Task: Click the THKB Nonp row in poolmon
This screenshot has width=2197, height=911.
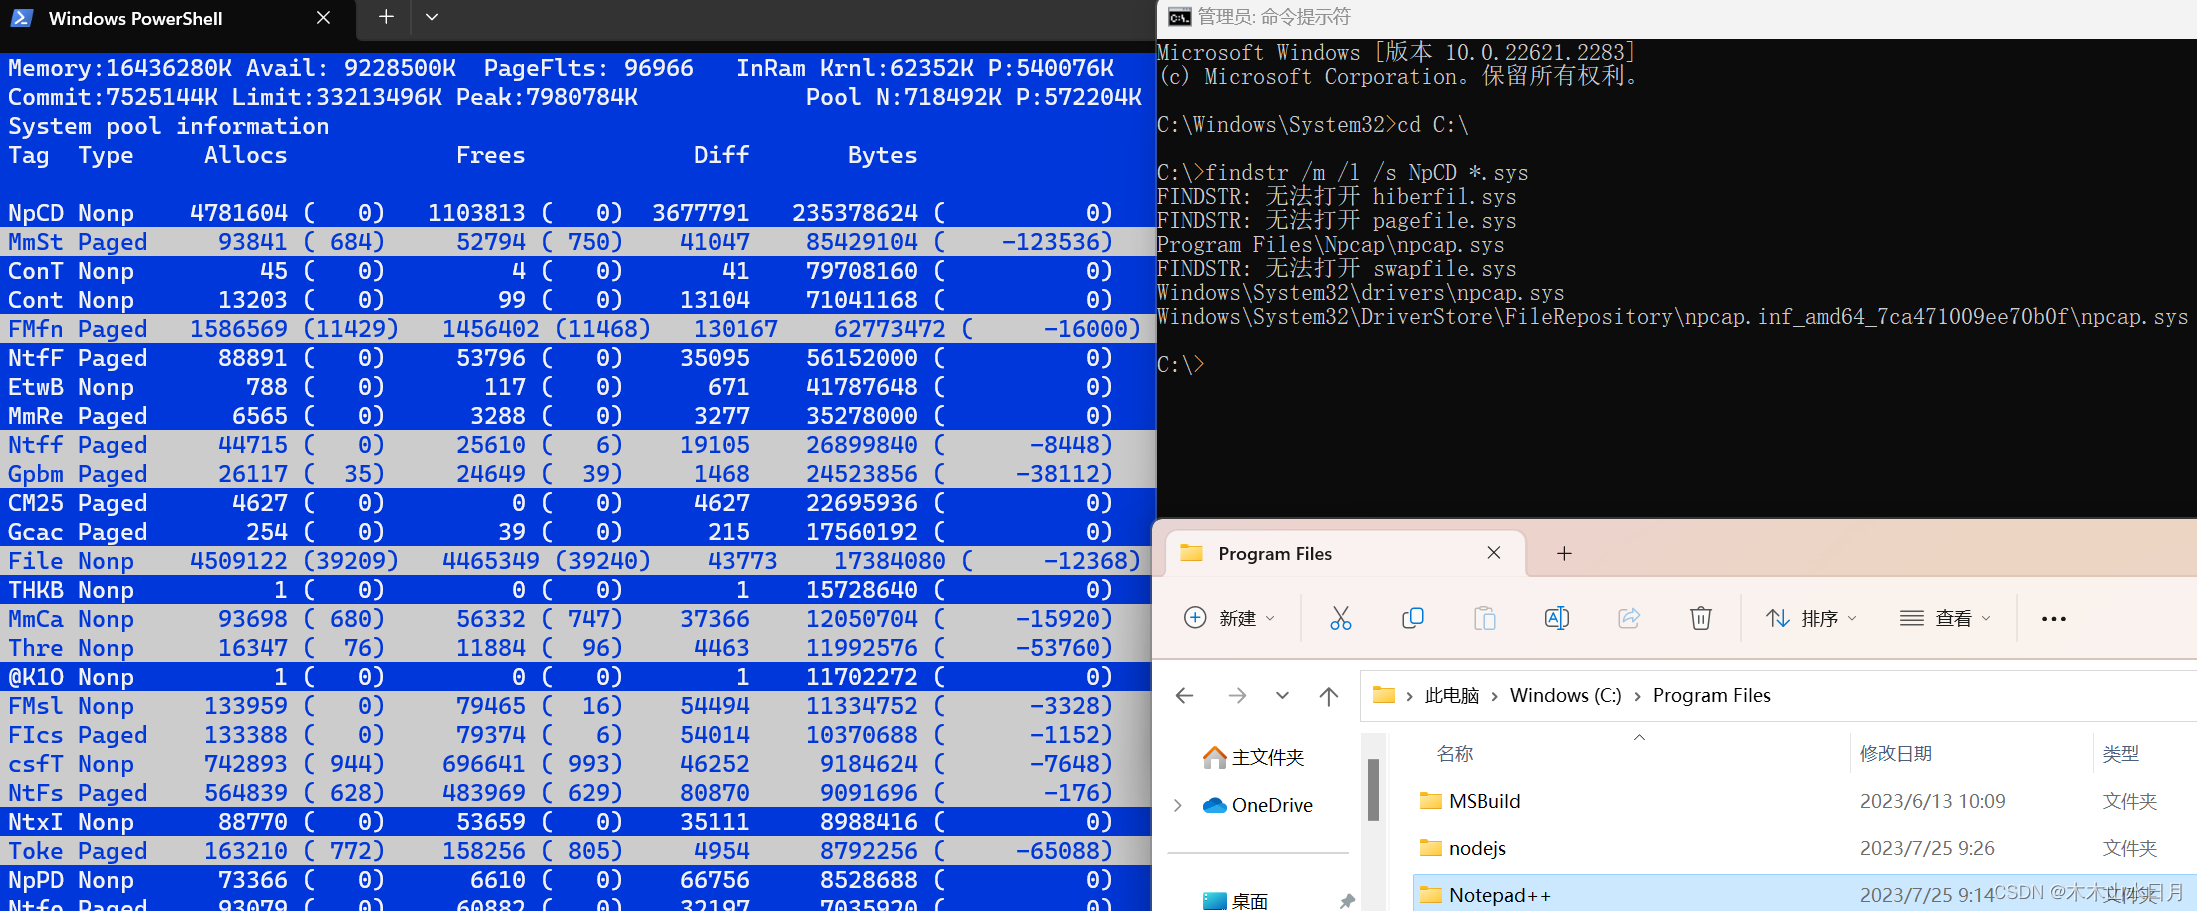Action: [x=577, y=590]
